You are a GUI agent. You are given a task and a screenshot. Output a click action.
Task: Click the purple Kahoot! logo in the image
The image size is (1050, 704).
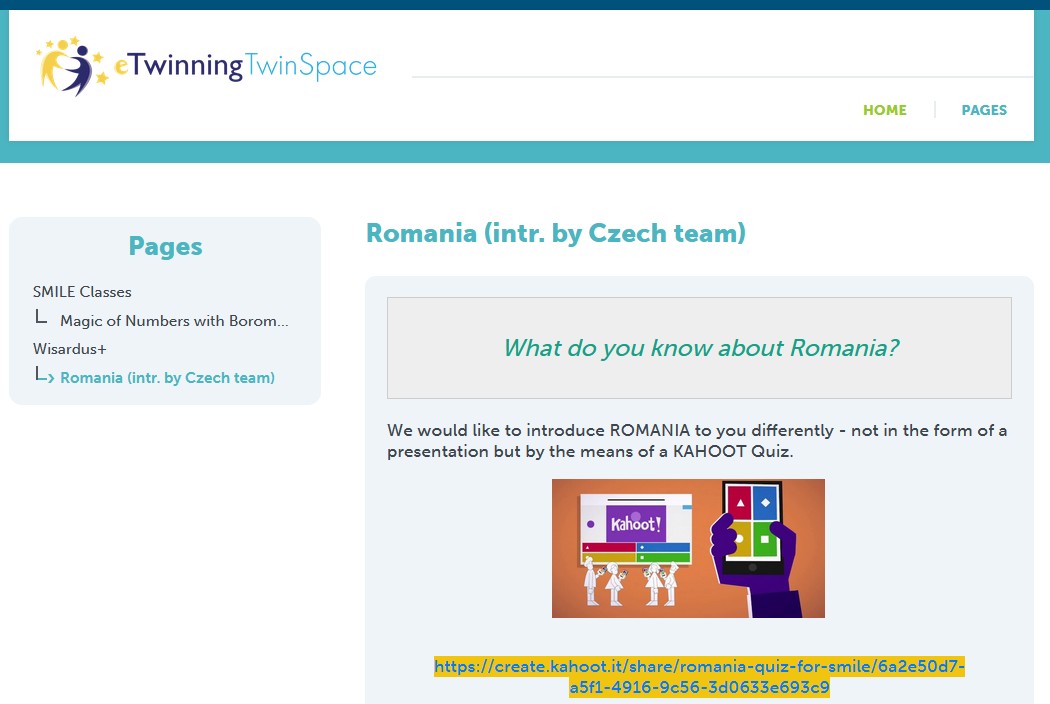point(635,522)
